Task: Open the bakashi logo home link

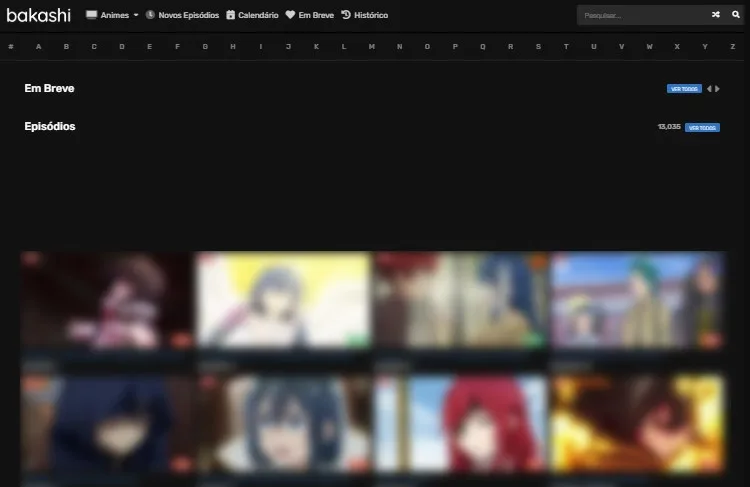Action: coord(39,15)
